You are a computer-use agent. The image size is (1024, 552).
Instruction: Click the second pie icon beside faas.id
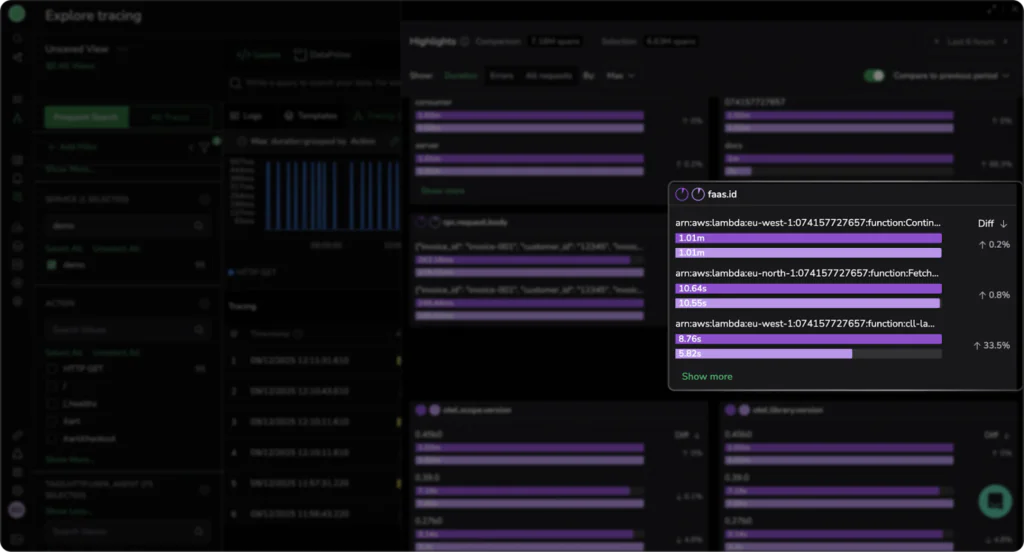[x=698, y=194]
